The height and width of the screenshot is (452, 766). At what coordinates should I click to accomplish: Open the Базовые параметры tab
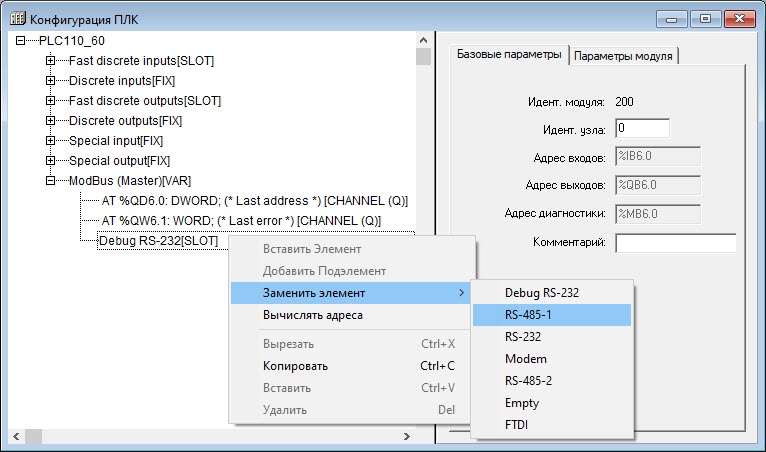508,55
